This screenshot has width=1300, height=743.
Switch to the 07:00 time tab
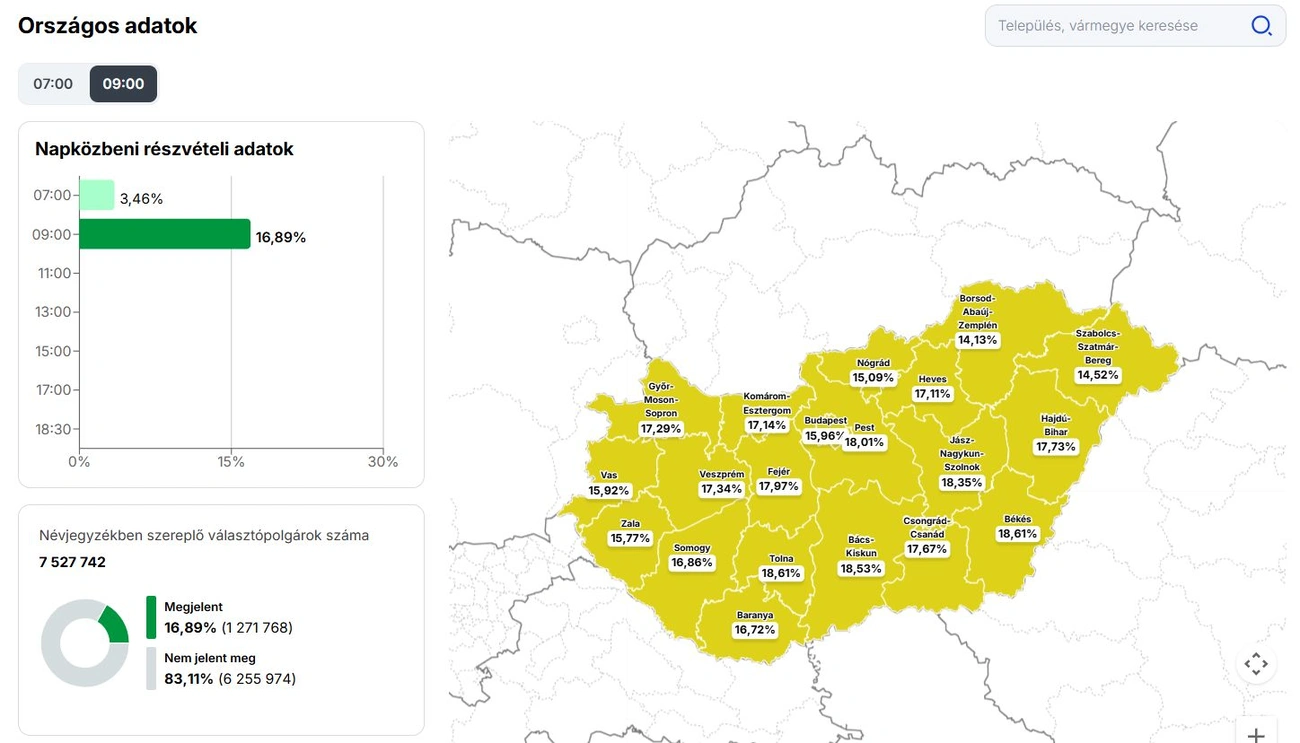(x=53, y=84)
